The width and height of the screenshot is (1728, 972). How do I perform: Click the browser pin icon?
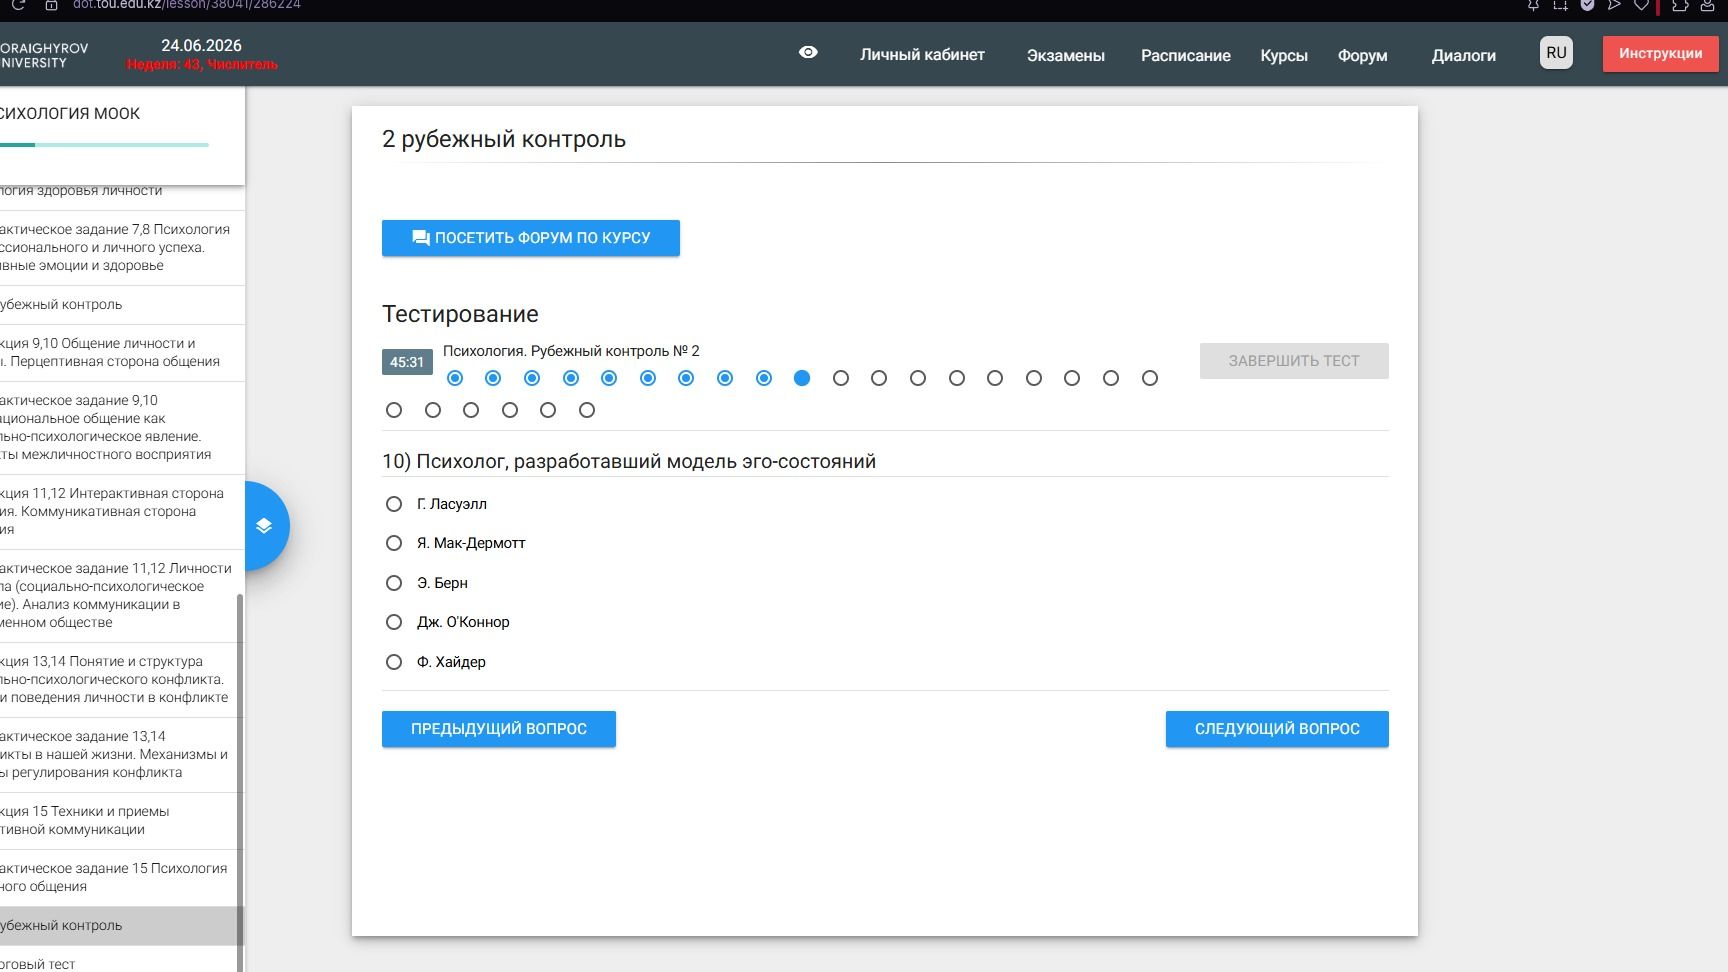point(1533,5)
